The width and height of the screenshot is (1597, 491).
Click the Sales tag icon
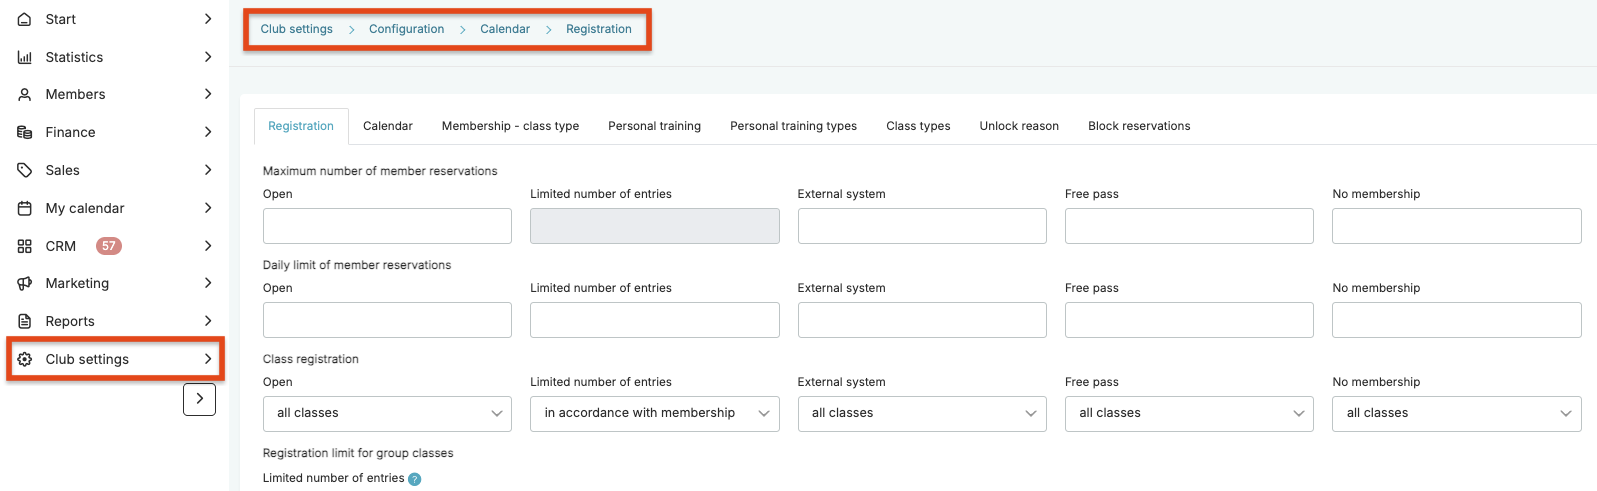pos(25,170)
